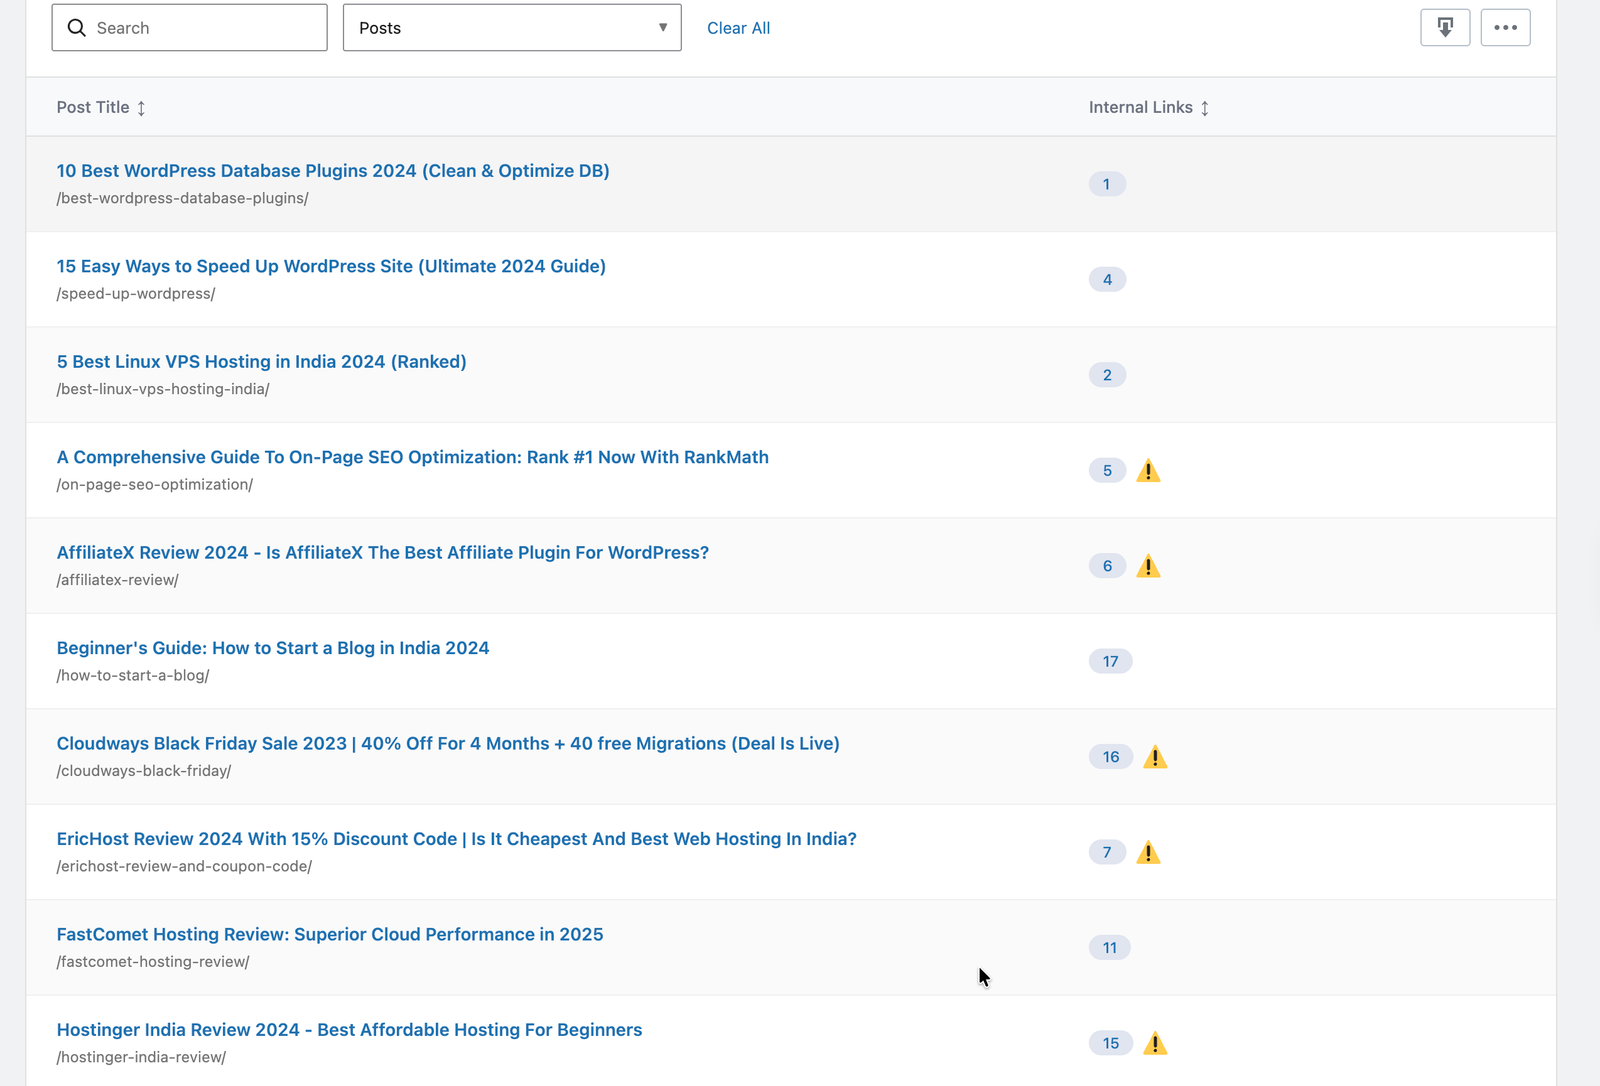
Task: Click warning icon for On-Page SEO Optimization post
Action: pyautogui.click(x=1148, y=470)
